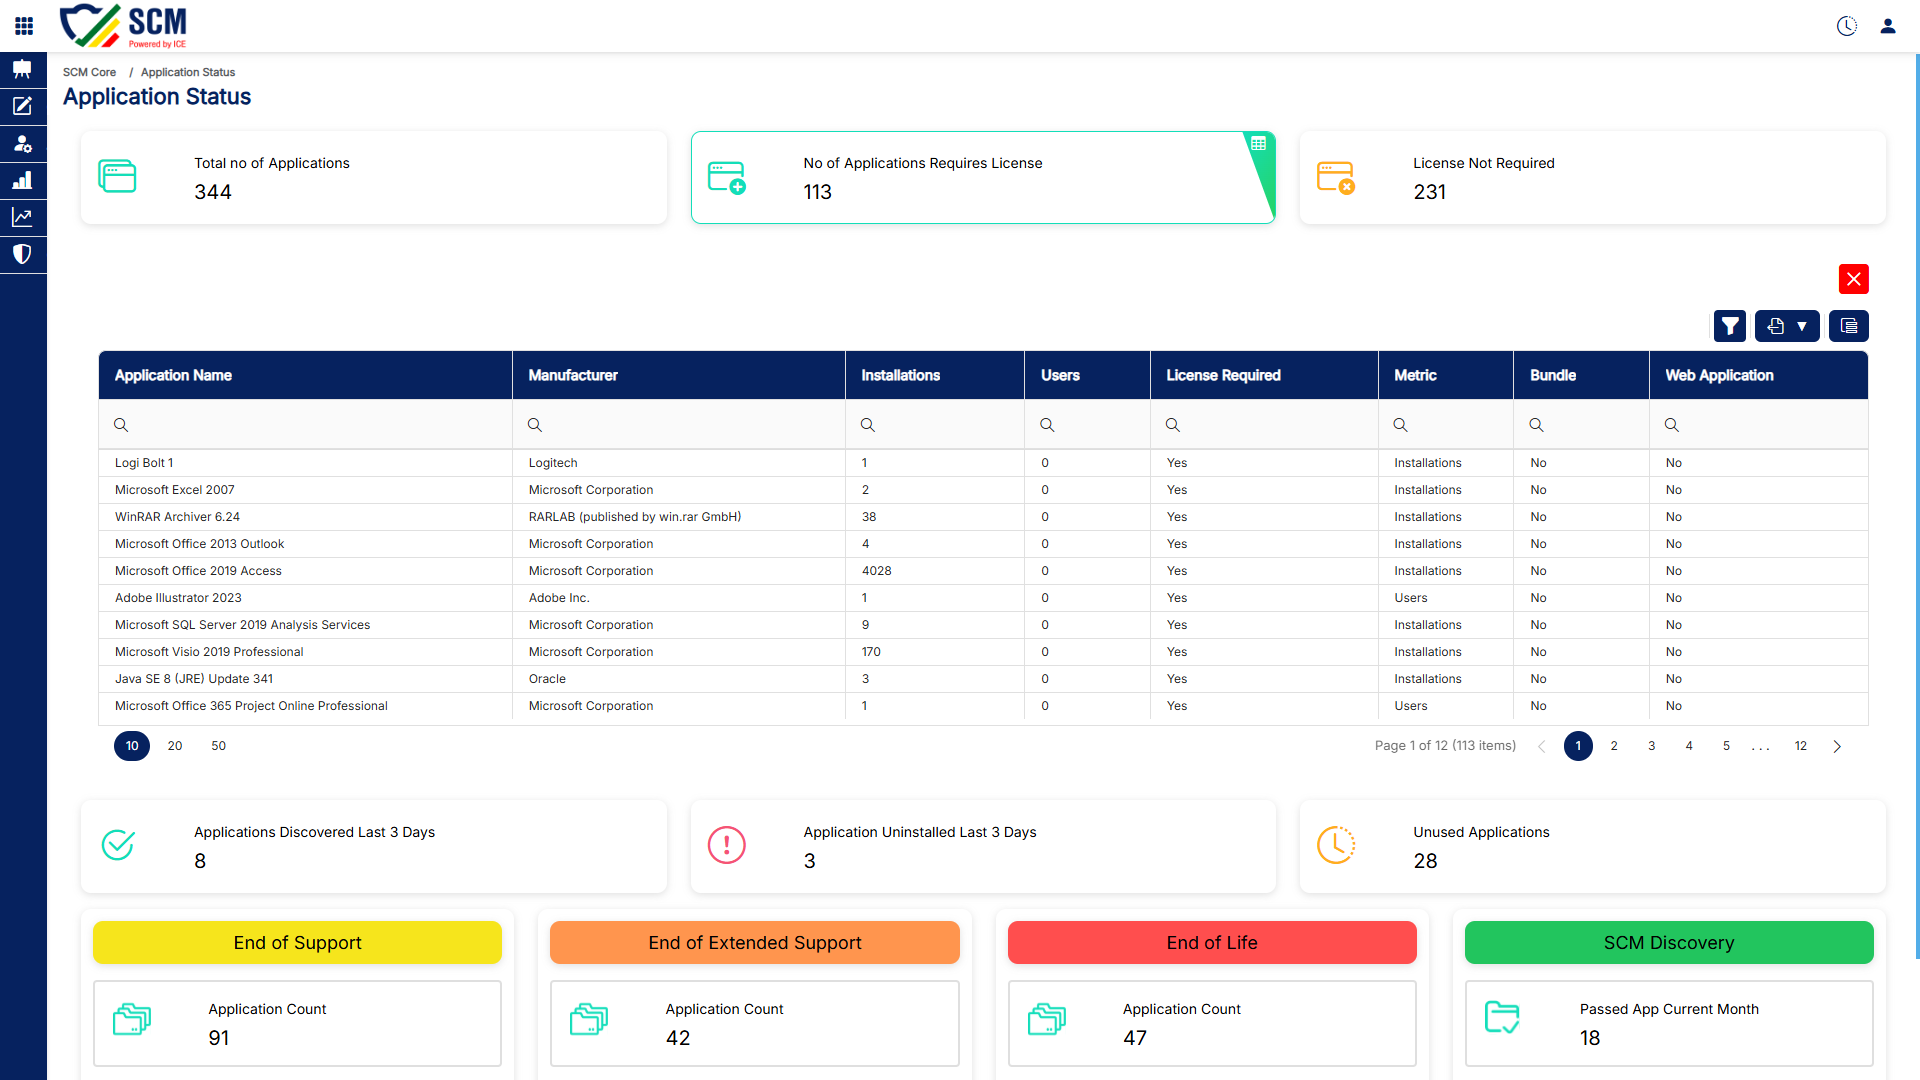The image size is (1920, 1080).
Task: Close the grid with red X button
Action: point(1854,279)
